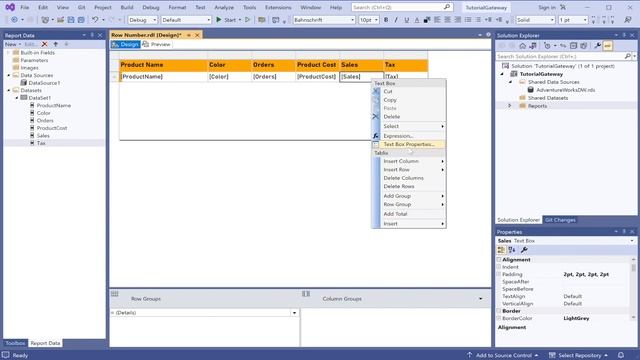Click the Properties panel vertical scrollbar

tap(633, 288)
